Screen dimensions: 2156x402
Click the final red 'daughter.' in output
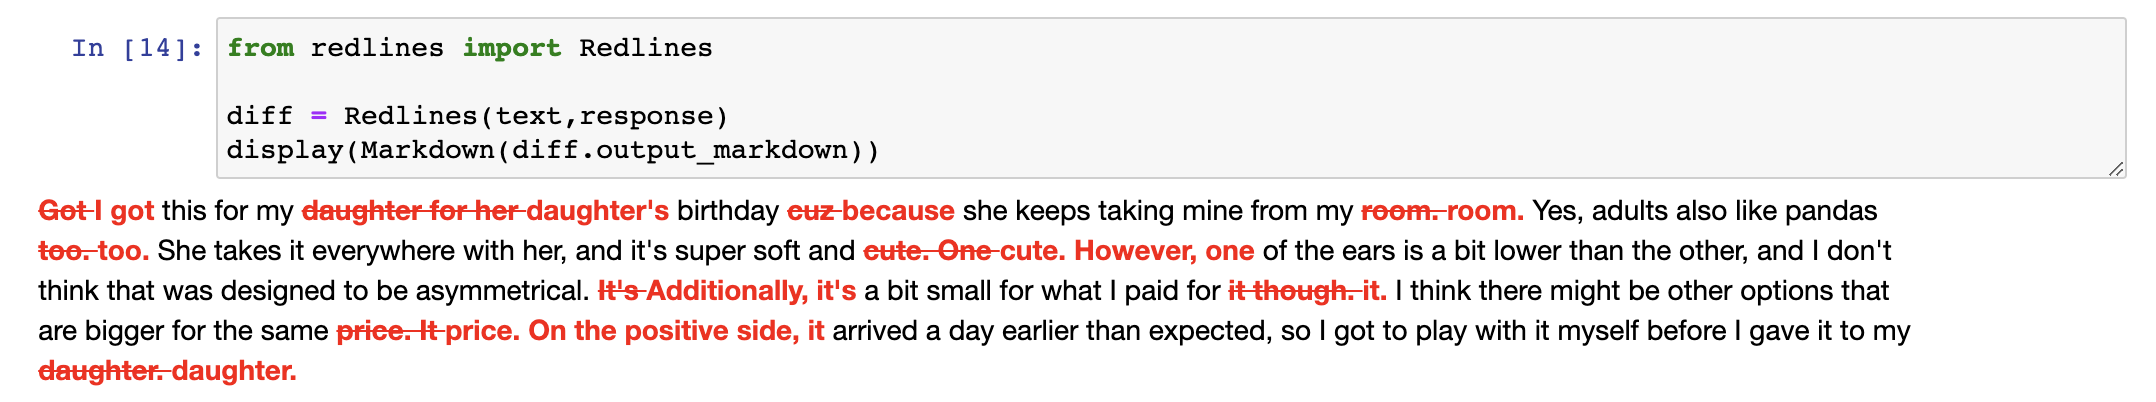(234, 371)
